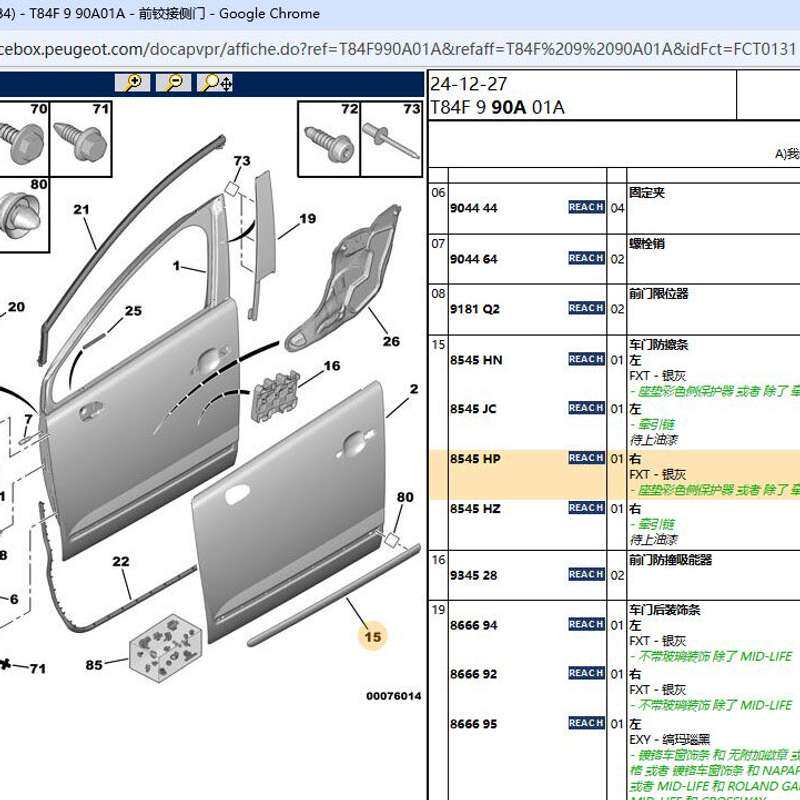
Task: Open REACH info for part 8666 95
Action: [x=586, y=723]
